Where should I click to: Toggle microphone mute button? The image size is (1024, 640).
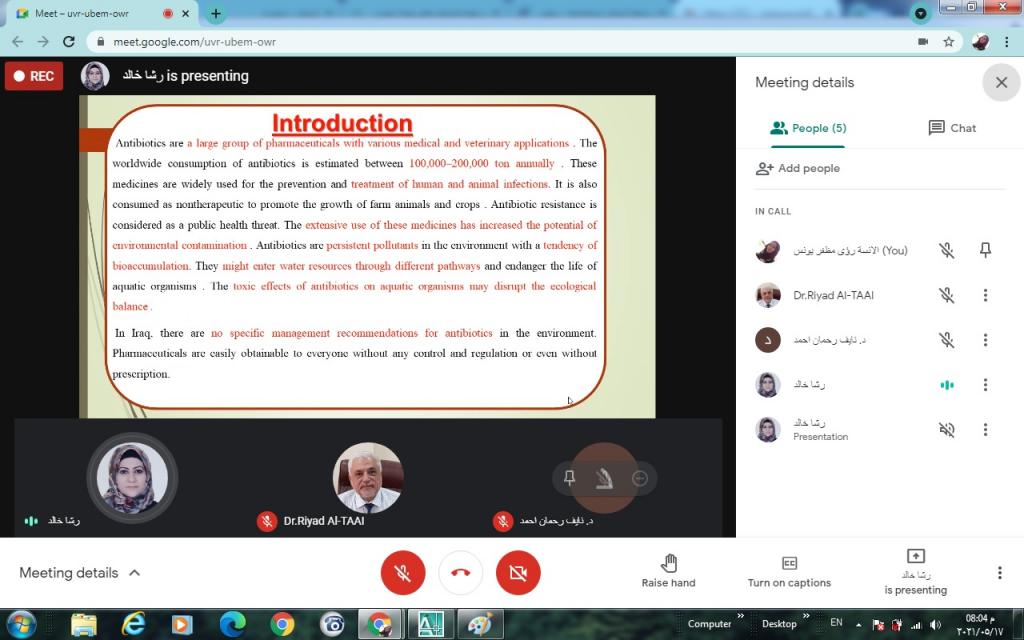(403, 573)
